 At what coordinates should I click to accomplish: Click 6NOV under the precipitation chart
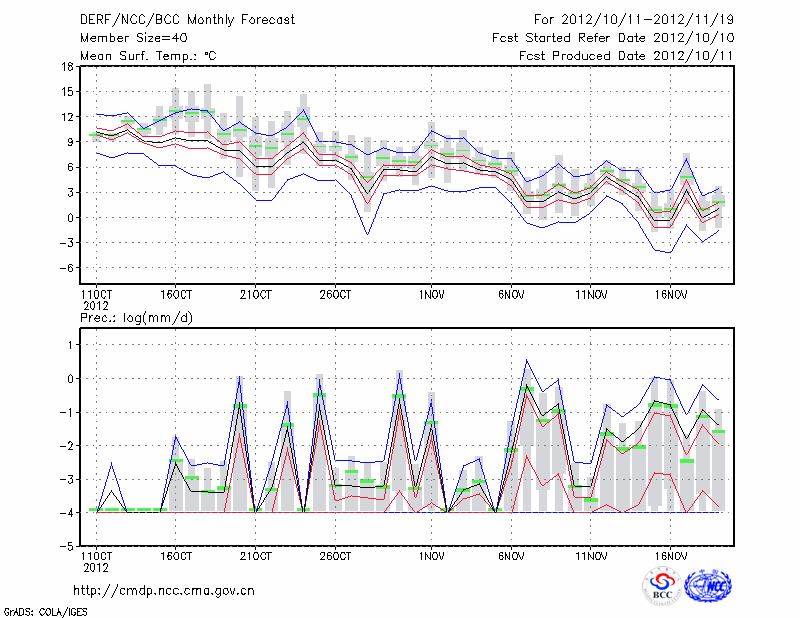tap(512, 556)
